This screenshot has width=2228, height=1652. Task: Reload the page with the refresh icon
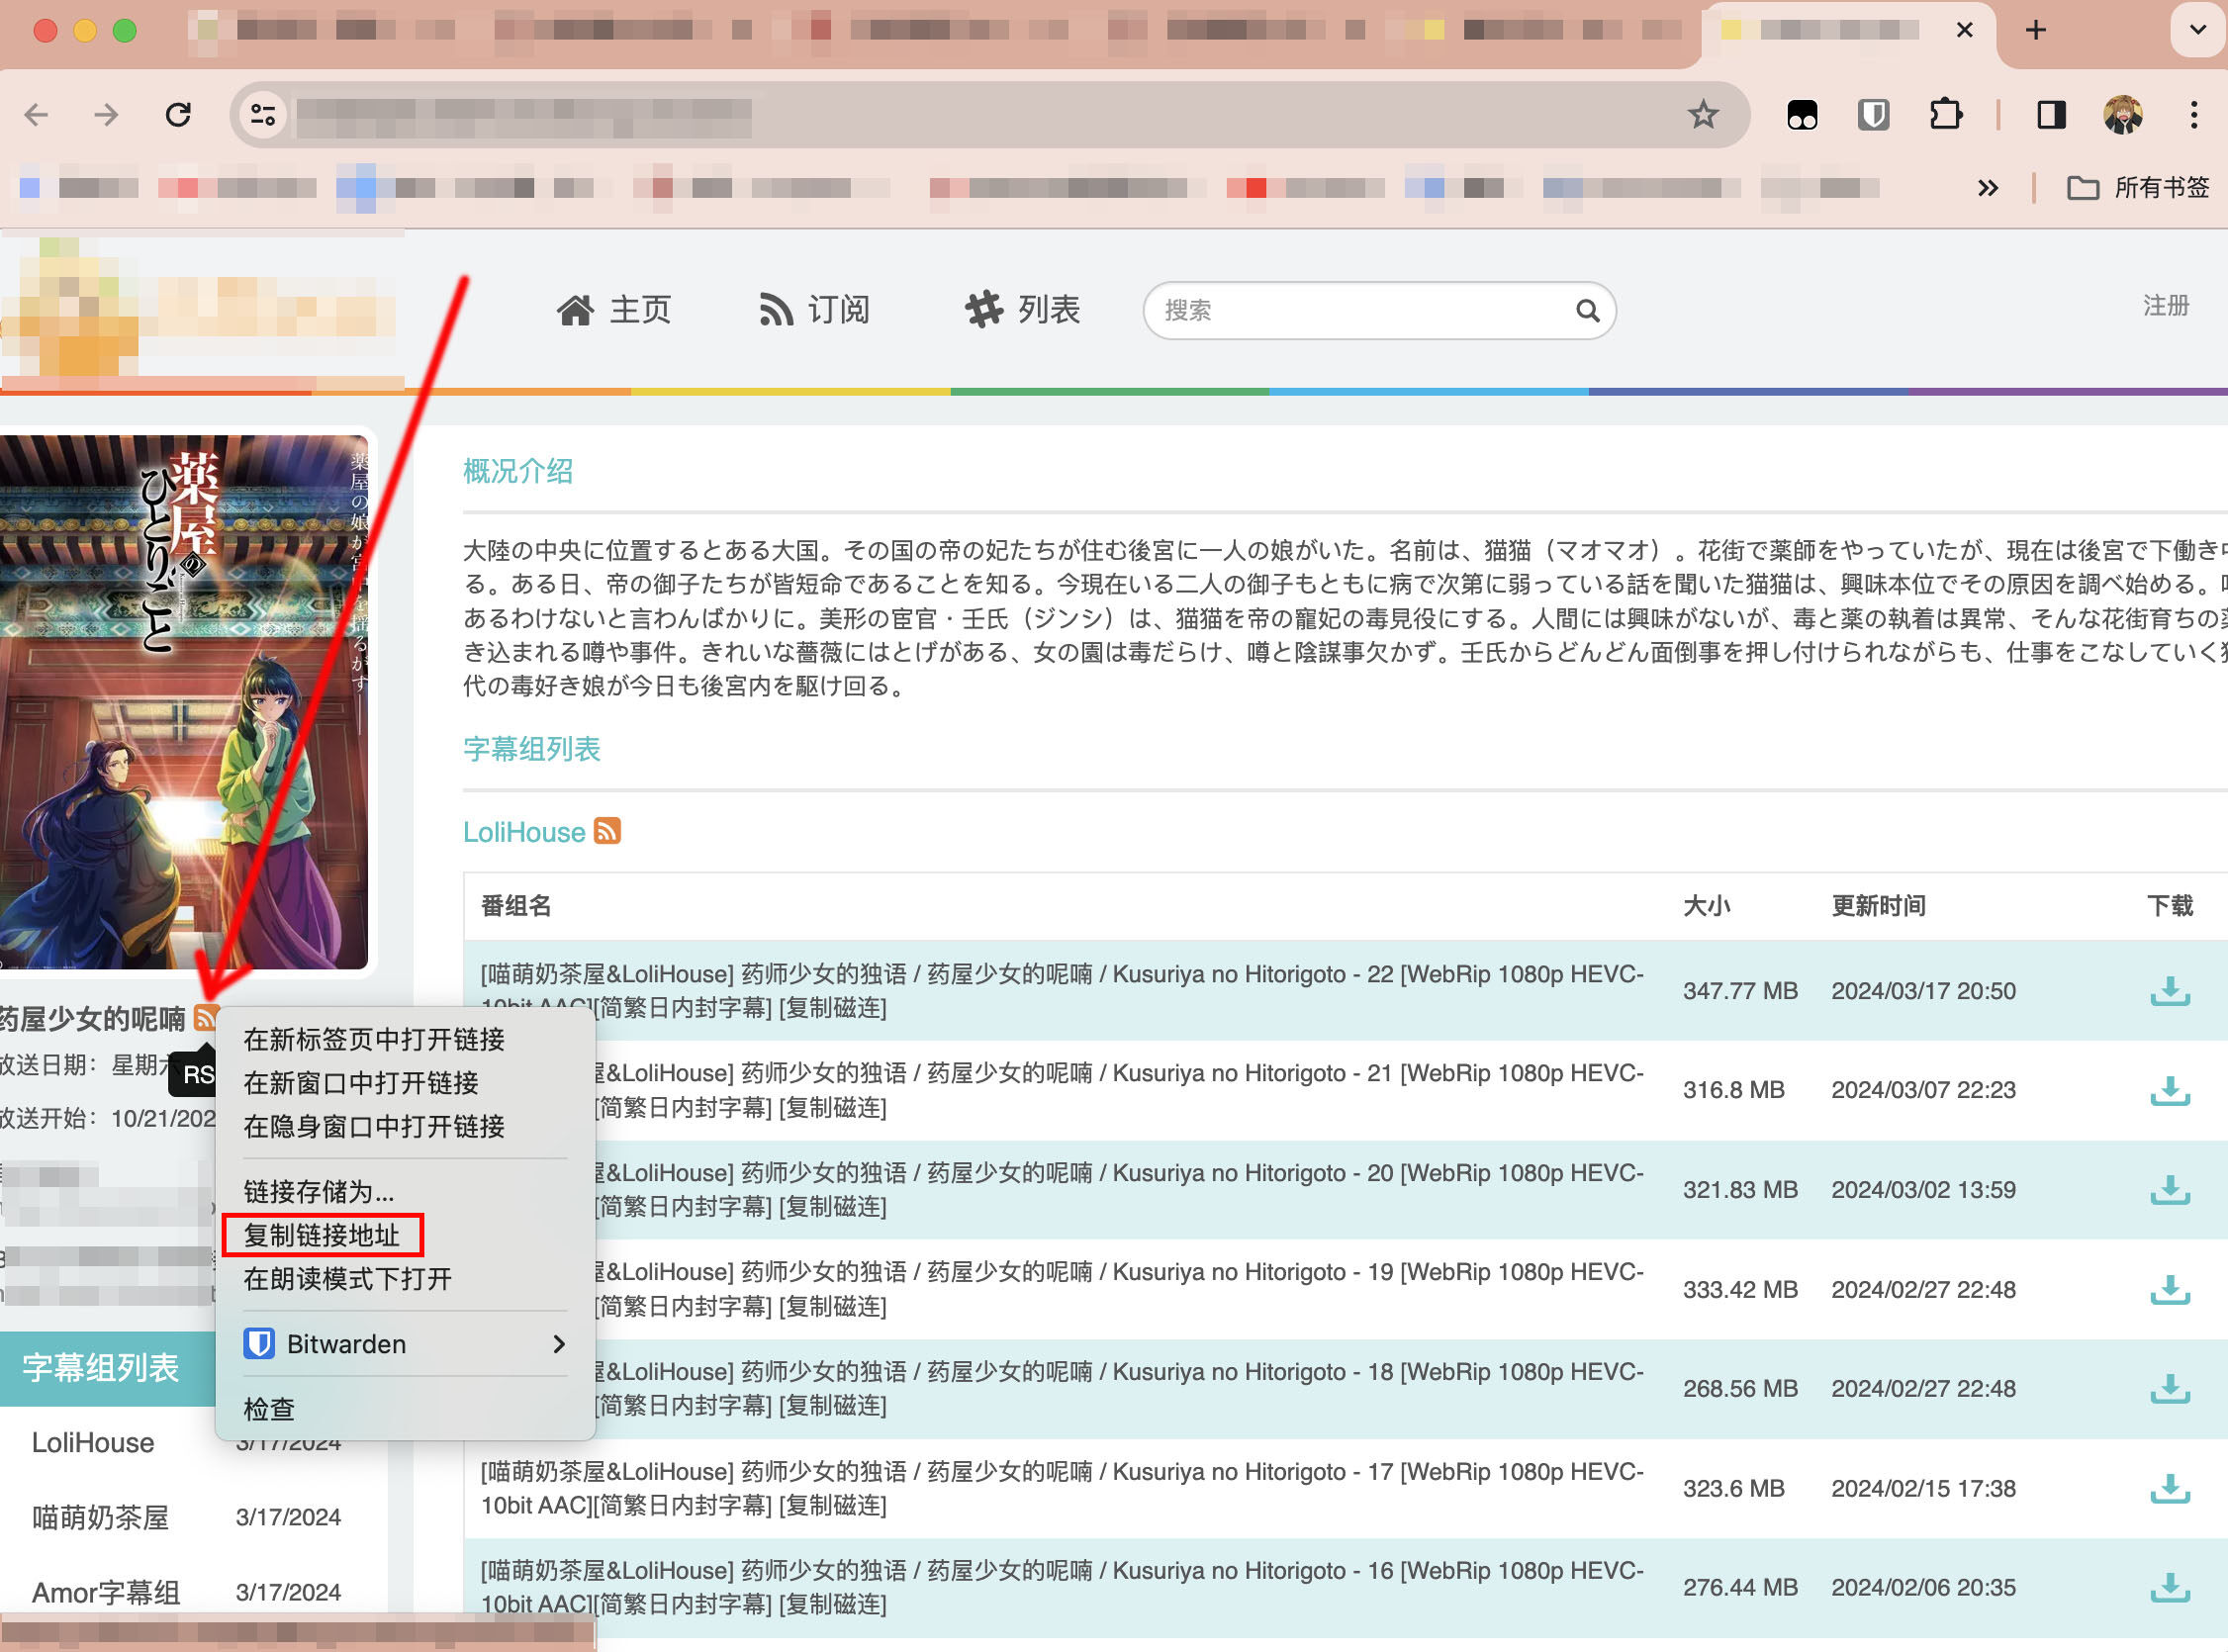(x=178, y=115)
